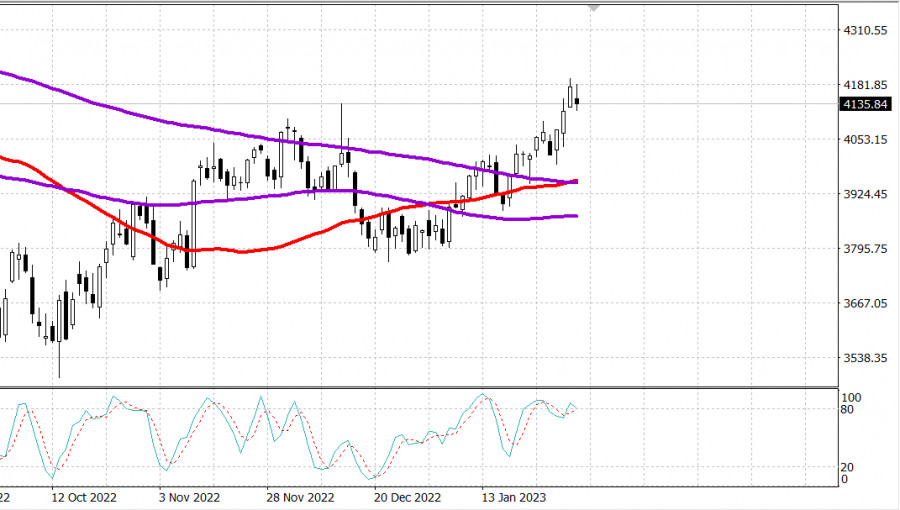The image size is (900, 510).
Task: Click the 3538.35 price axis label
Action: tap(866, 358)
